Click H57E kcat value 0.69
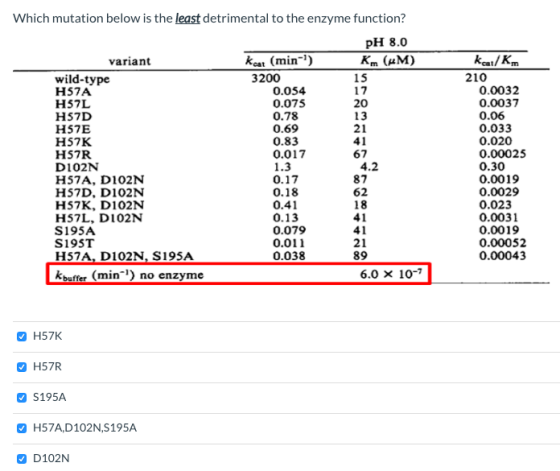Viewport: 560px width, 471px height. [286, 129]
